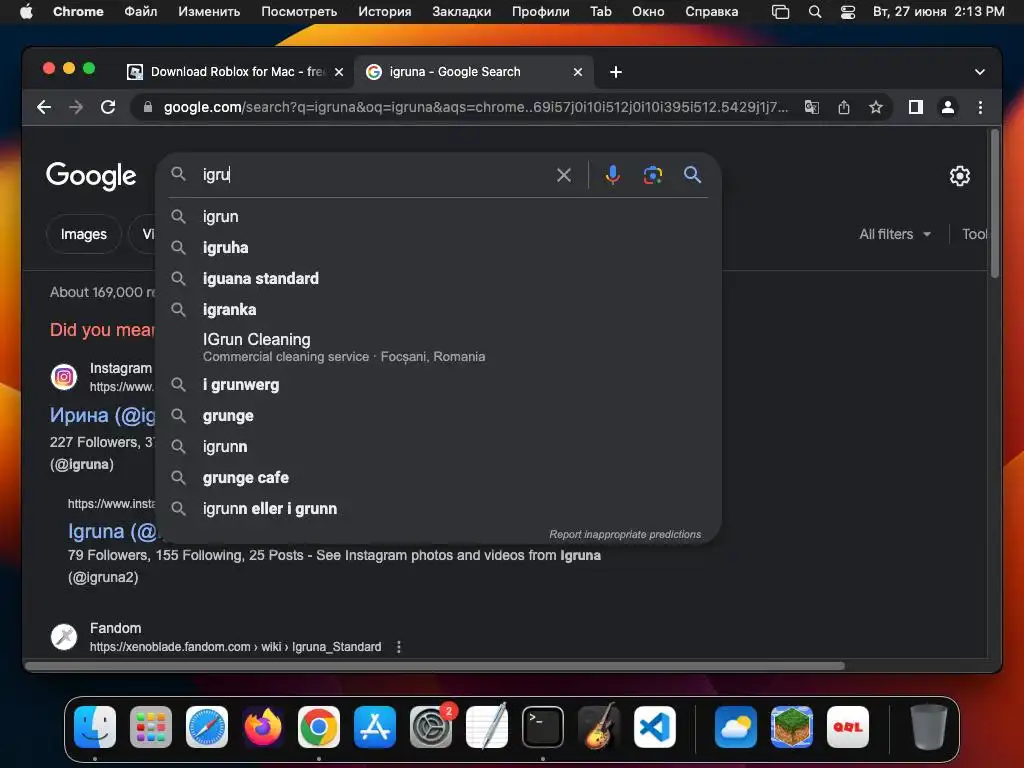Open Google quick settings gear
Viewport: 1024px width, 768px height.
pos(959,176)
